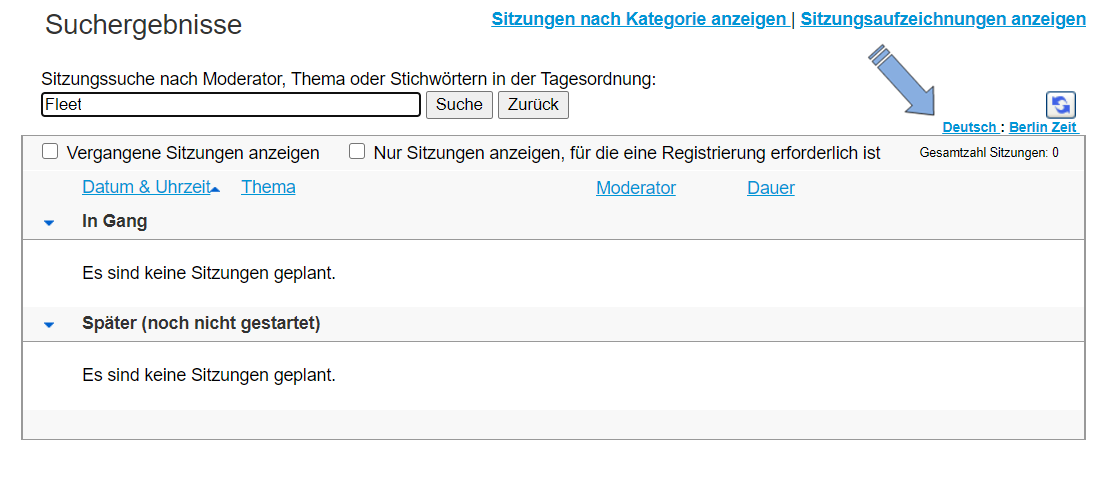Collapse 'Später' section with its blue arrow

pyautogui.click(x=49, y=325)
